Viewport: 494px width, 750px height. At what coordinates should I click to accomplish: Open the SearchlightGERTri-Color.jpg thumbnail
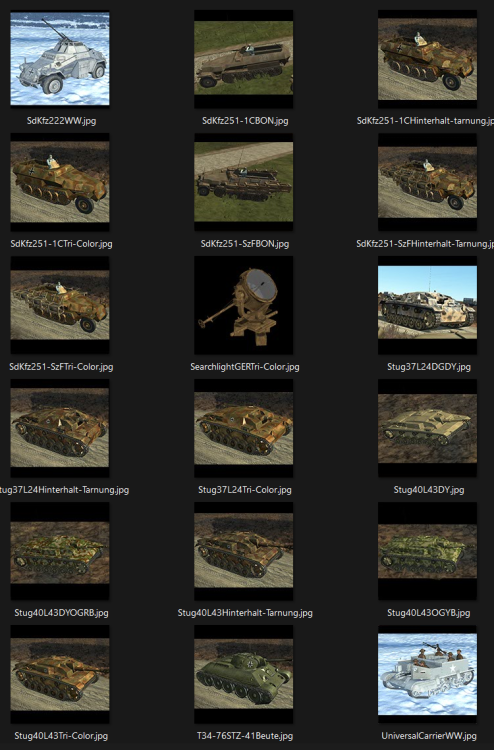[243, 305]
